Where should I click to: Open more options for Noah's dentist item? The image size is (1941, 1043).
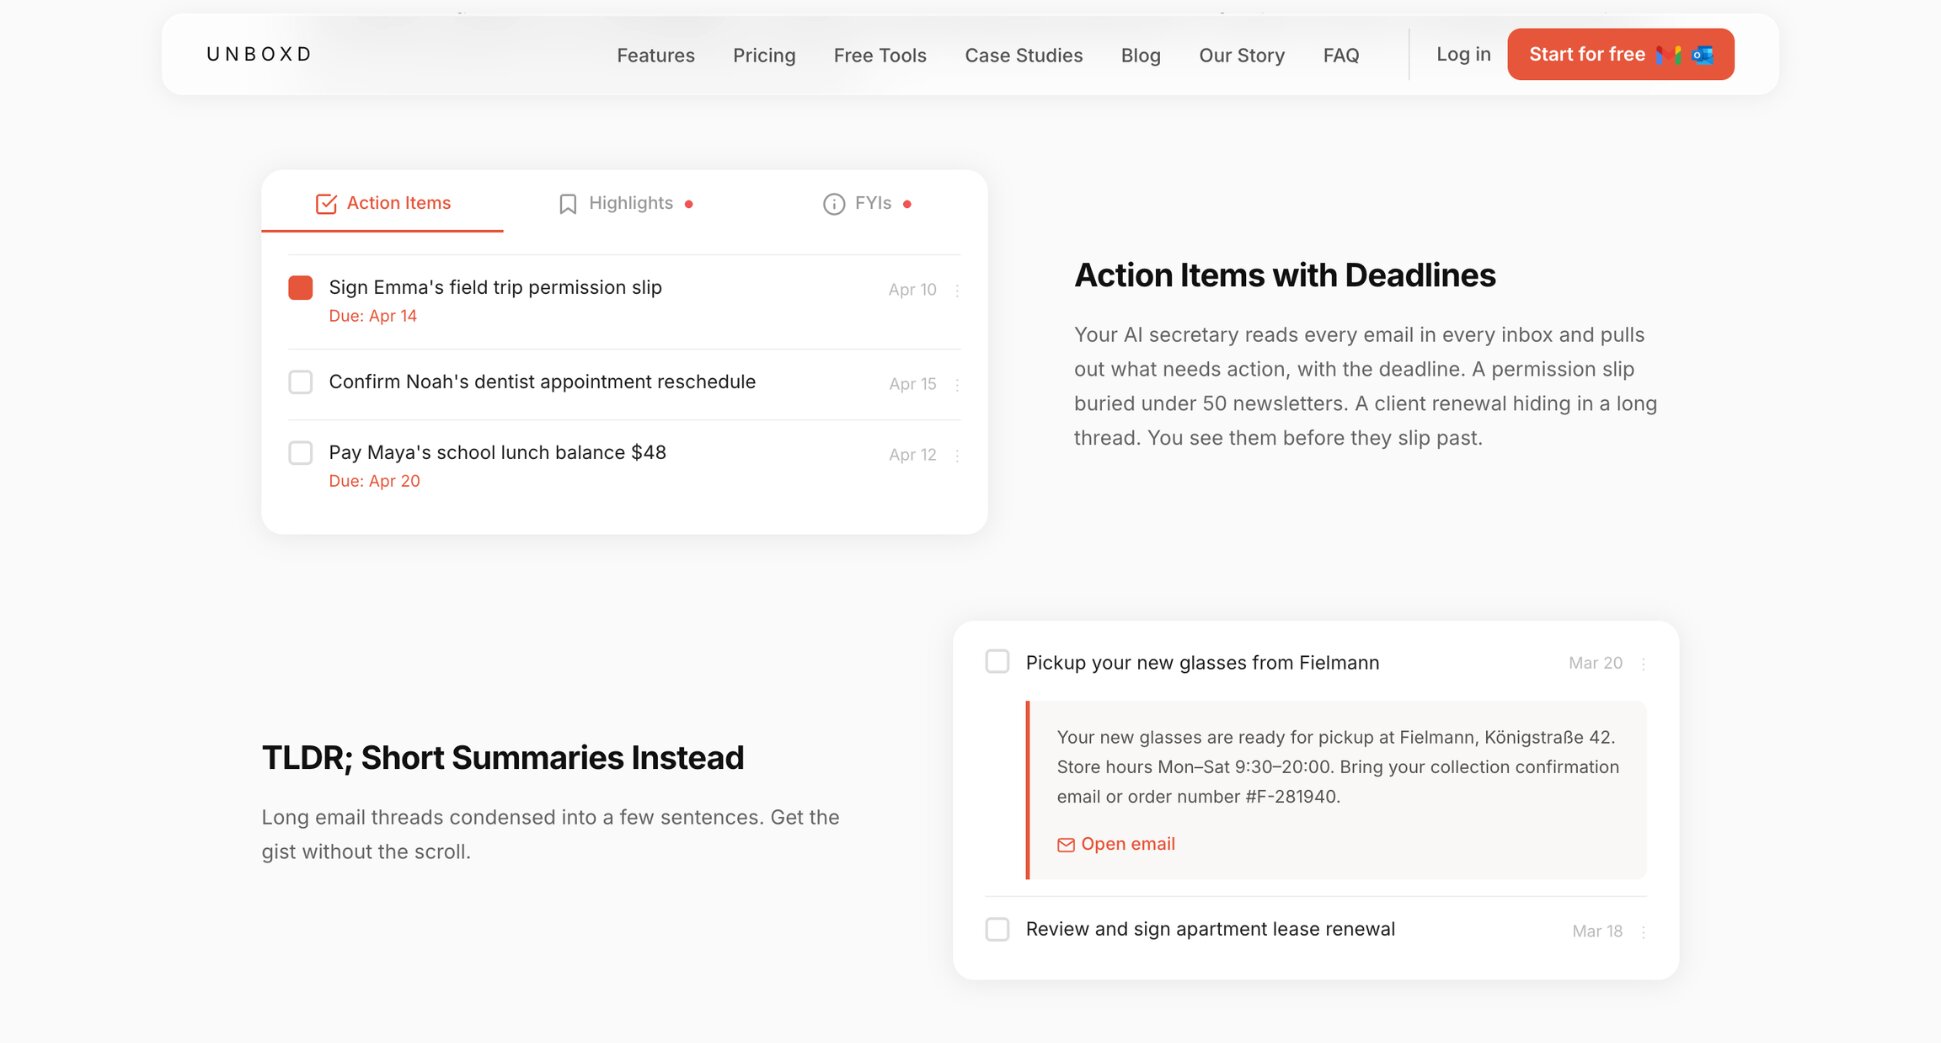[957, 385]
